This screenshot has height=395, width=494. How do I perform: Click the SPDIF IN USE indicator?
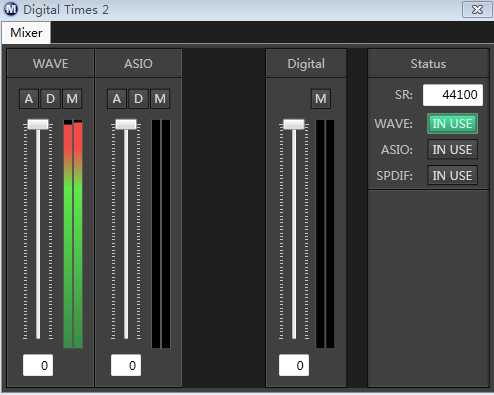(x=452, y=175)
